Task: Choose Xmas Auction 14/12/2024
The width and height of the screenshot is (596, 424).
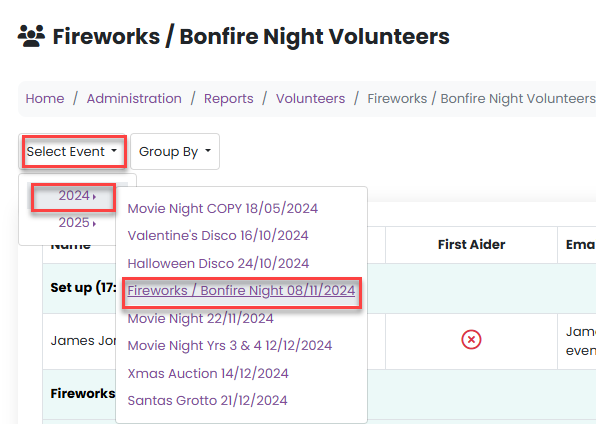Action: [x=208, y=373]
